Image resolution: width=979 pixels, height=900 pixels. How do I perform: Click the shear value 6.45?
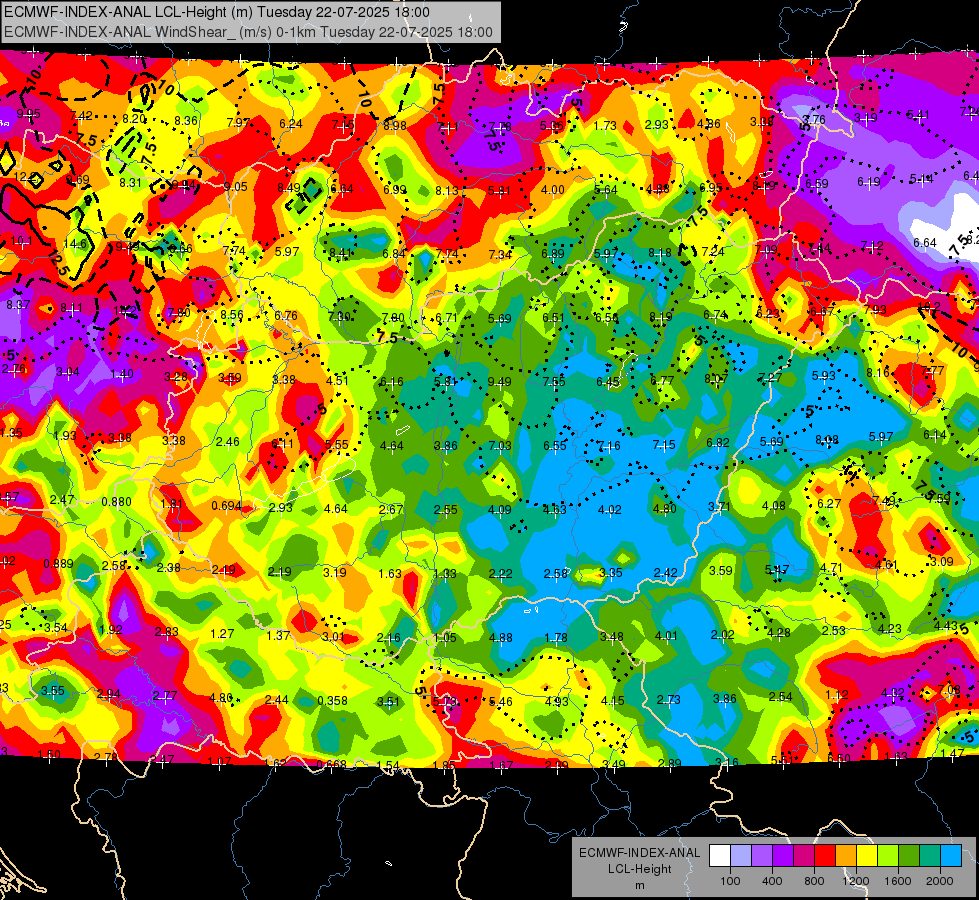[x=608, y=382]
